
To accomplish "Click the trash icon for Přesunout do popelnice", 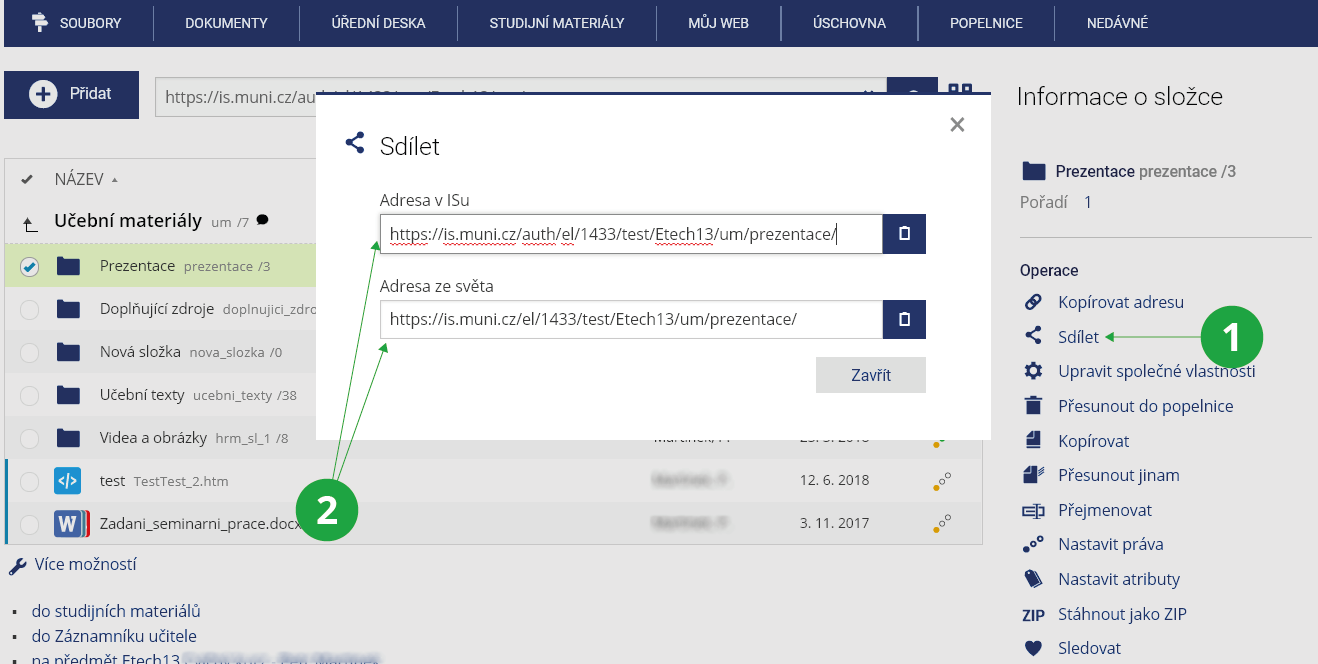I will click(x=1033, y=406).
